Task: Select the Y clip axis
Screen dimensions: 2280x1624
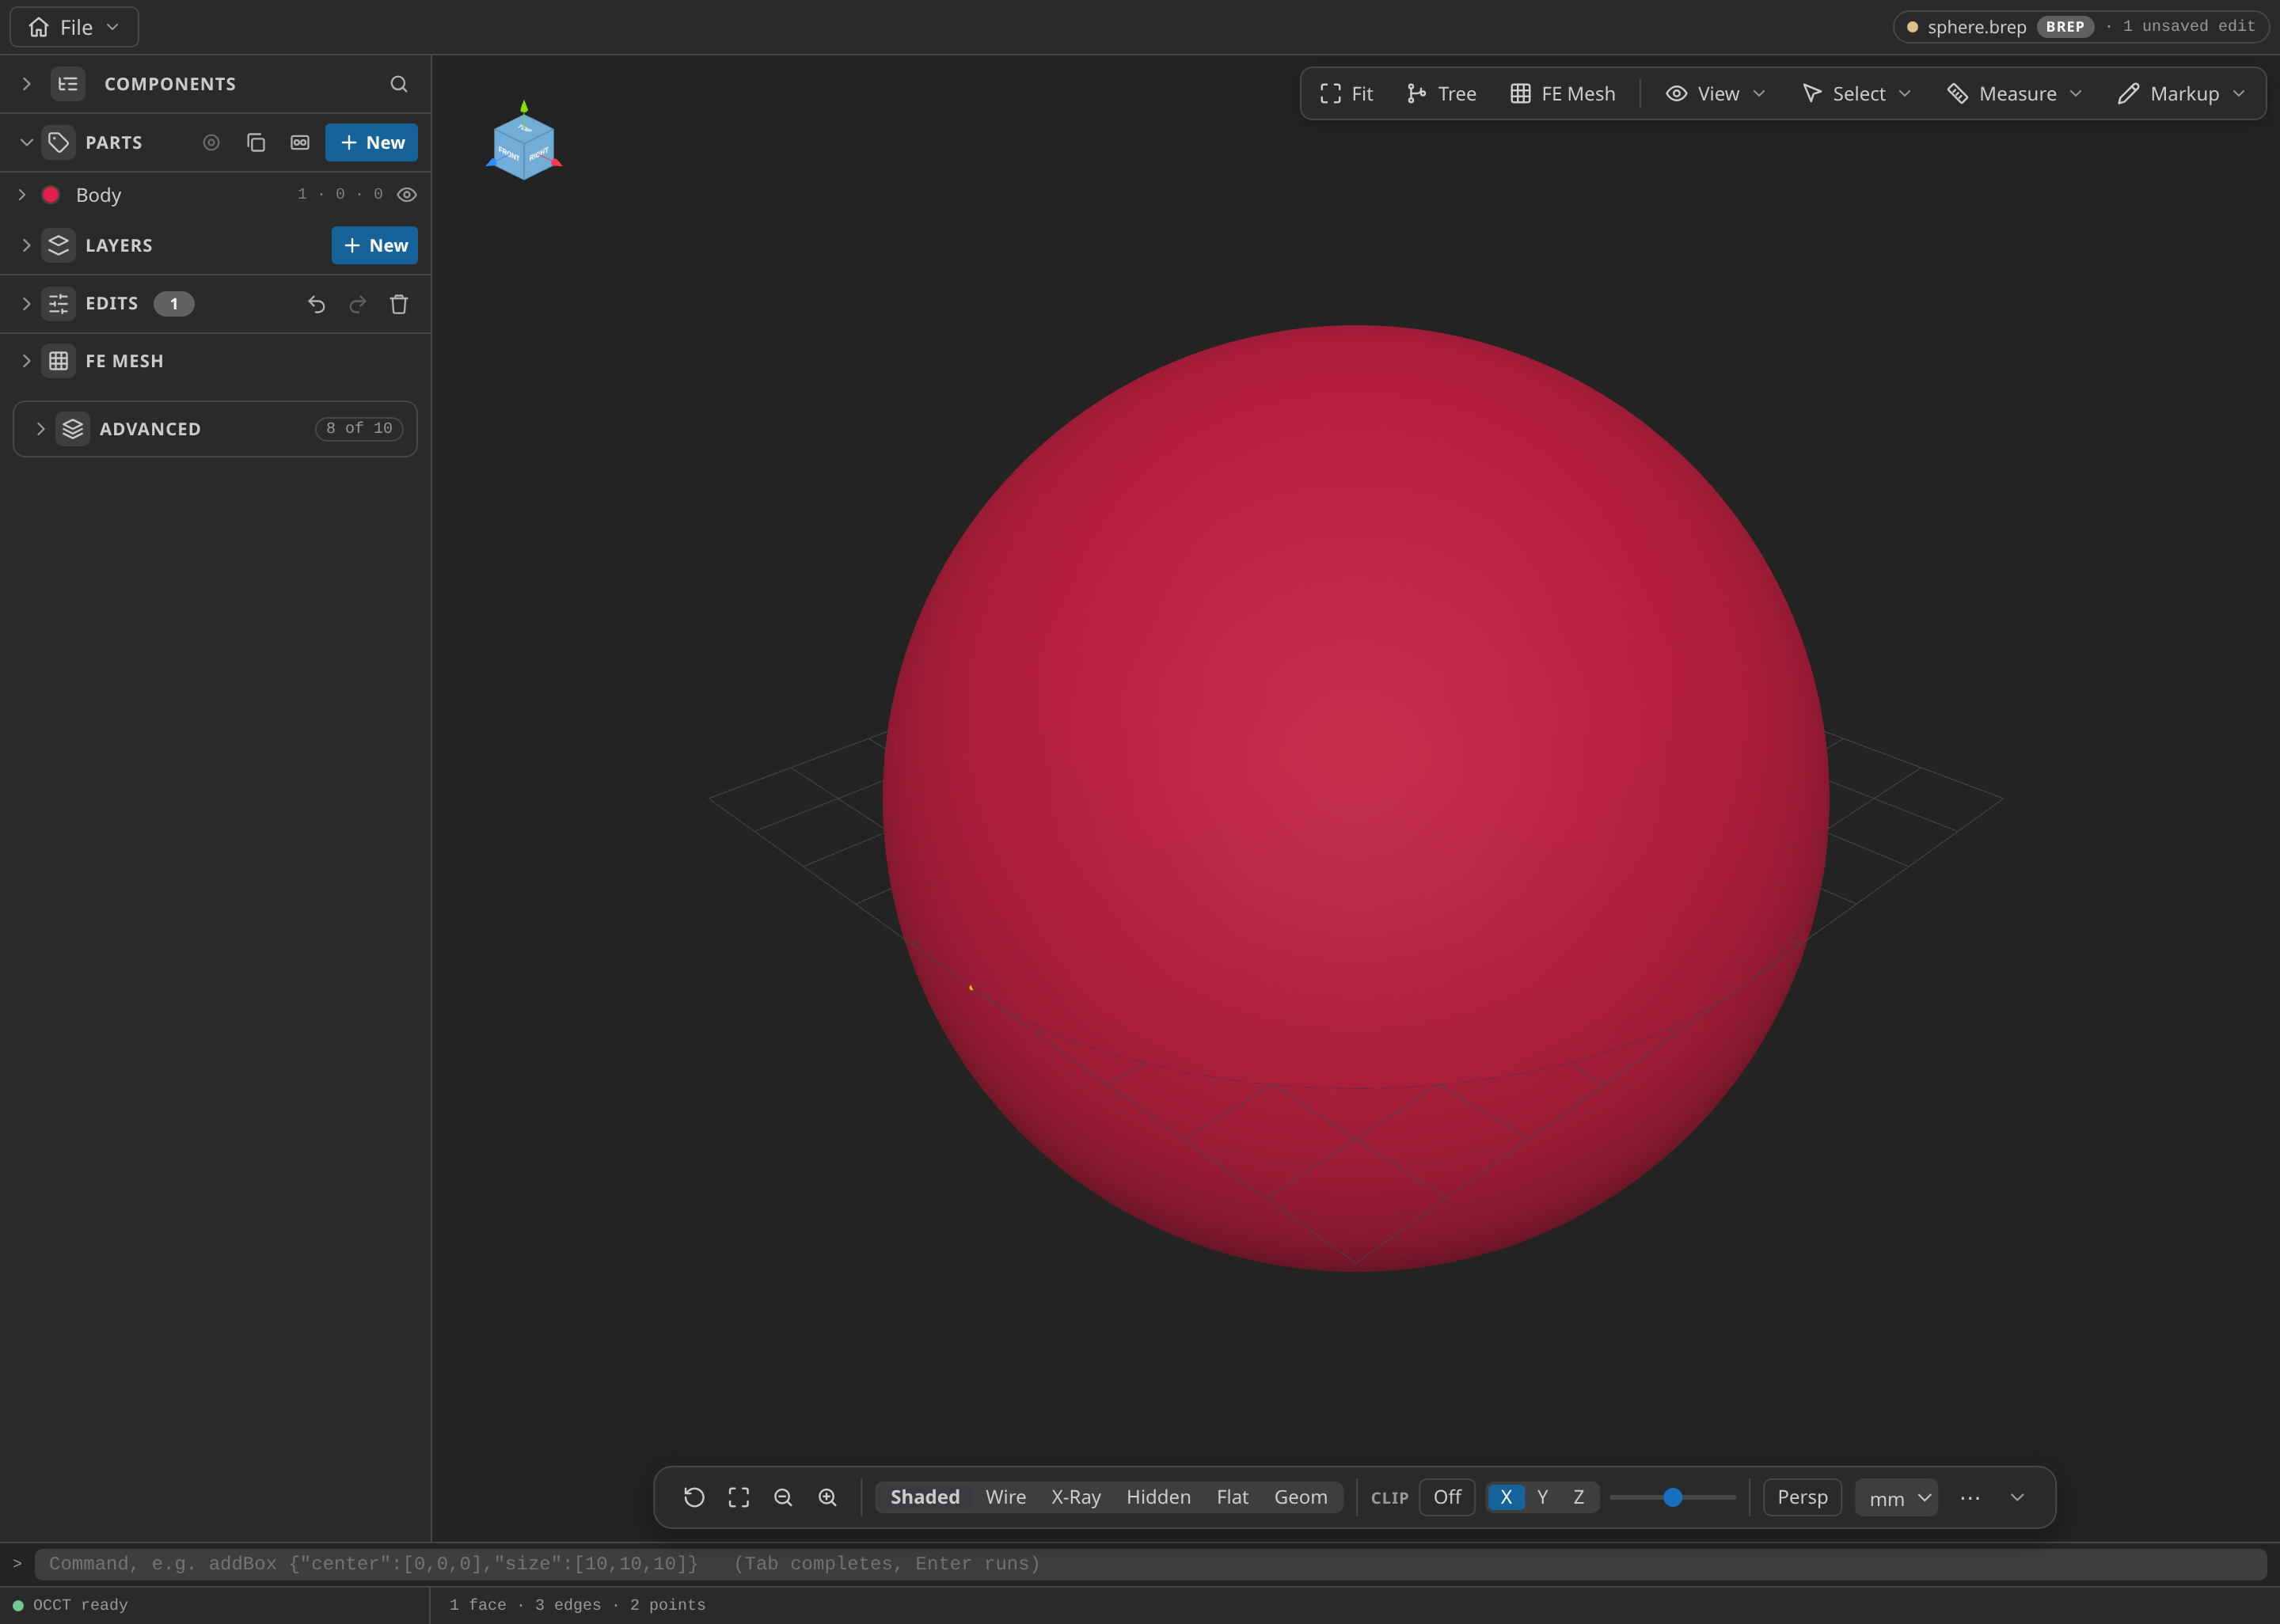Action: click(1542, 1497)
